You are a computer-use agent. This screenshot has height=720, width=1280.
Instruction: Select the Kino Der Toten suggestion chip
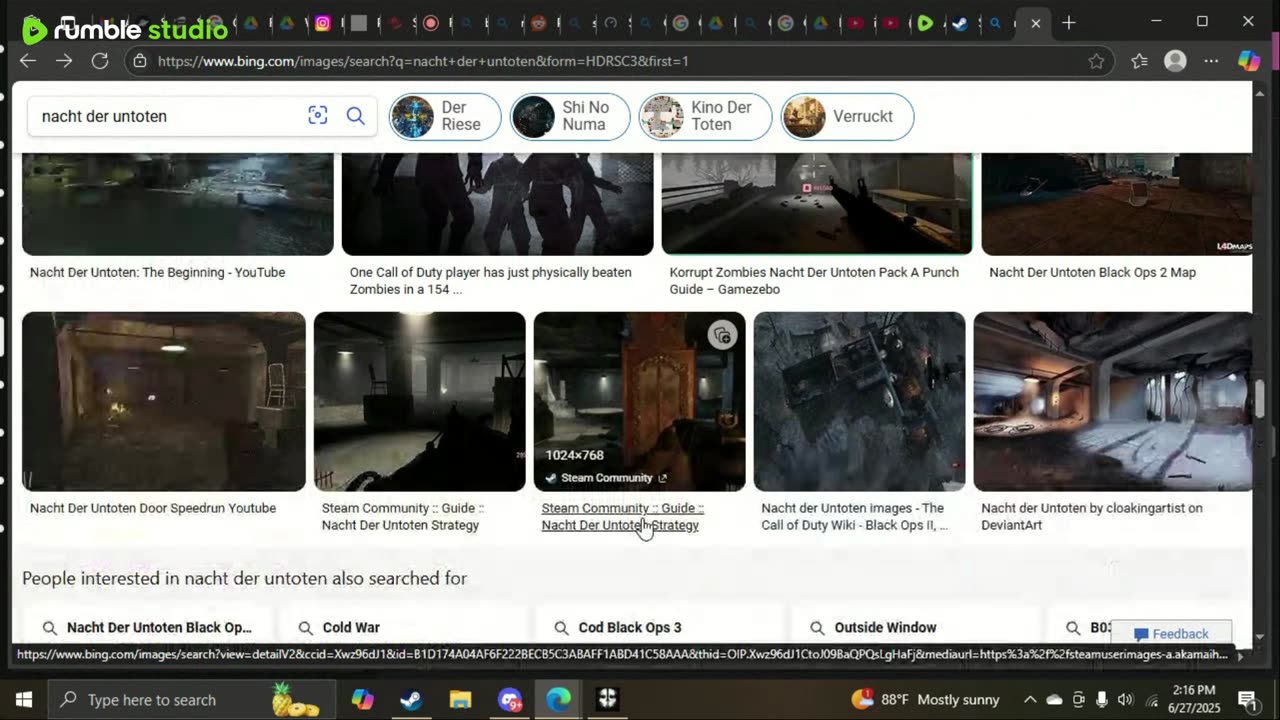705,116
